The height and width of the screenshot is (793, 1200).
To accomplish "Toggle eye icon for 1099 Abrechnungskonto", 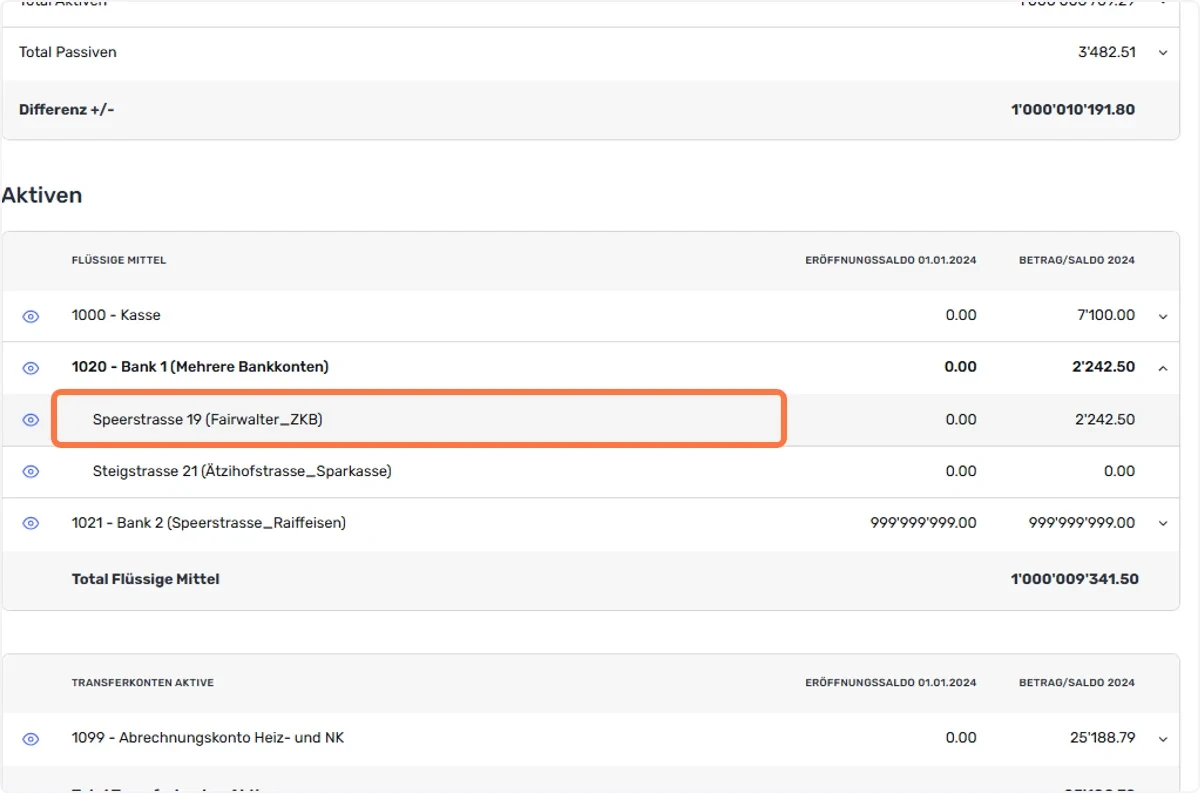I will pos(31,739).
